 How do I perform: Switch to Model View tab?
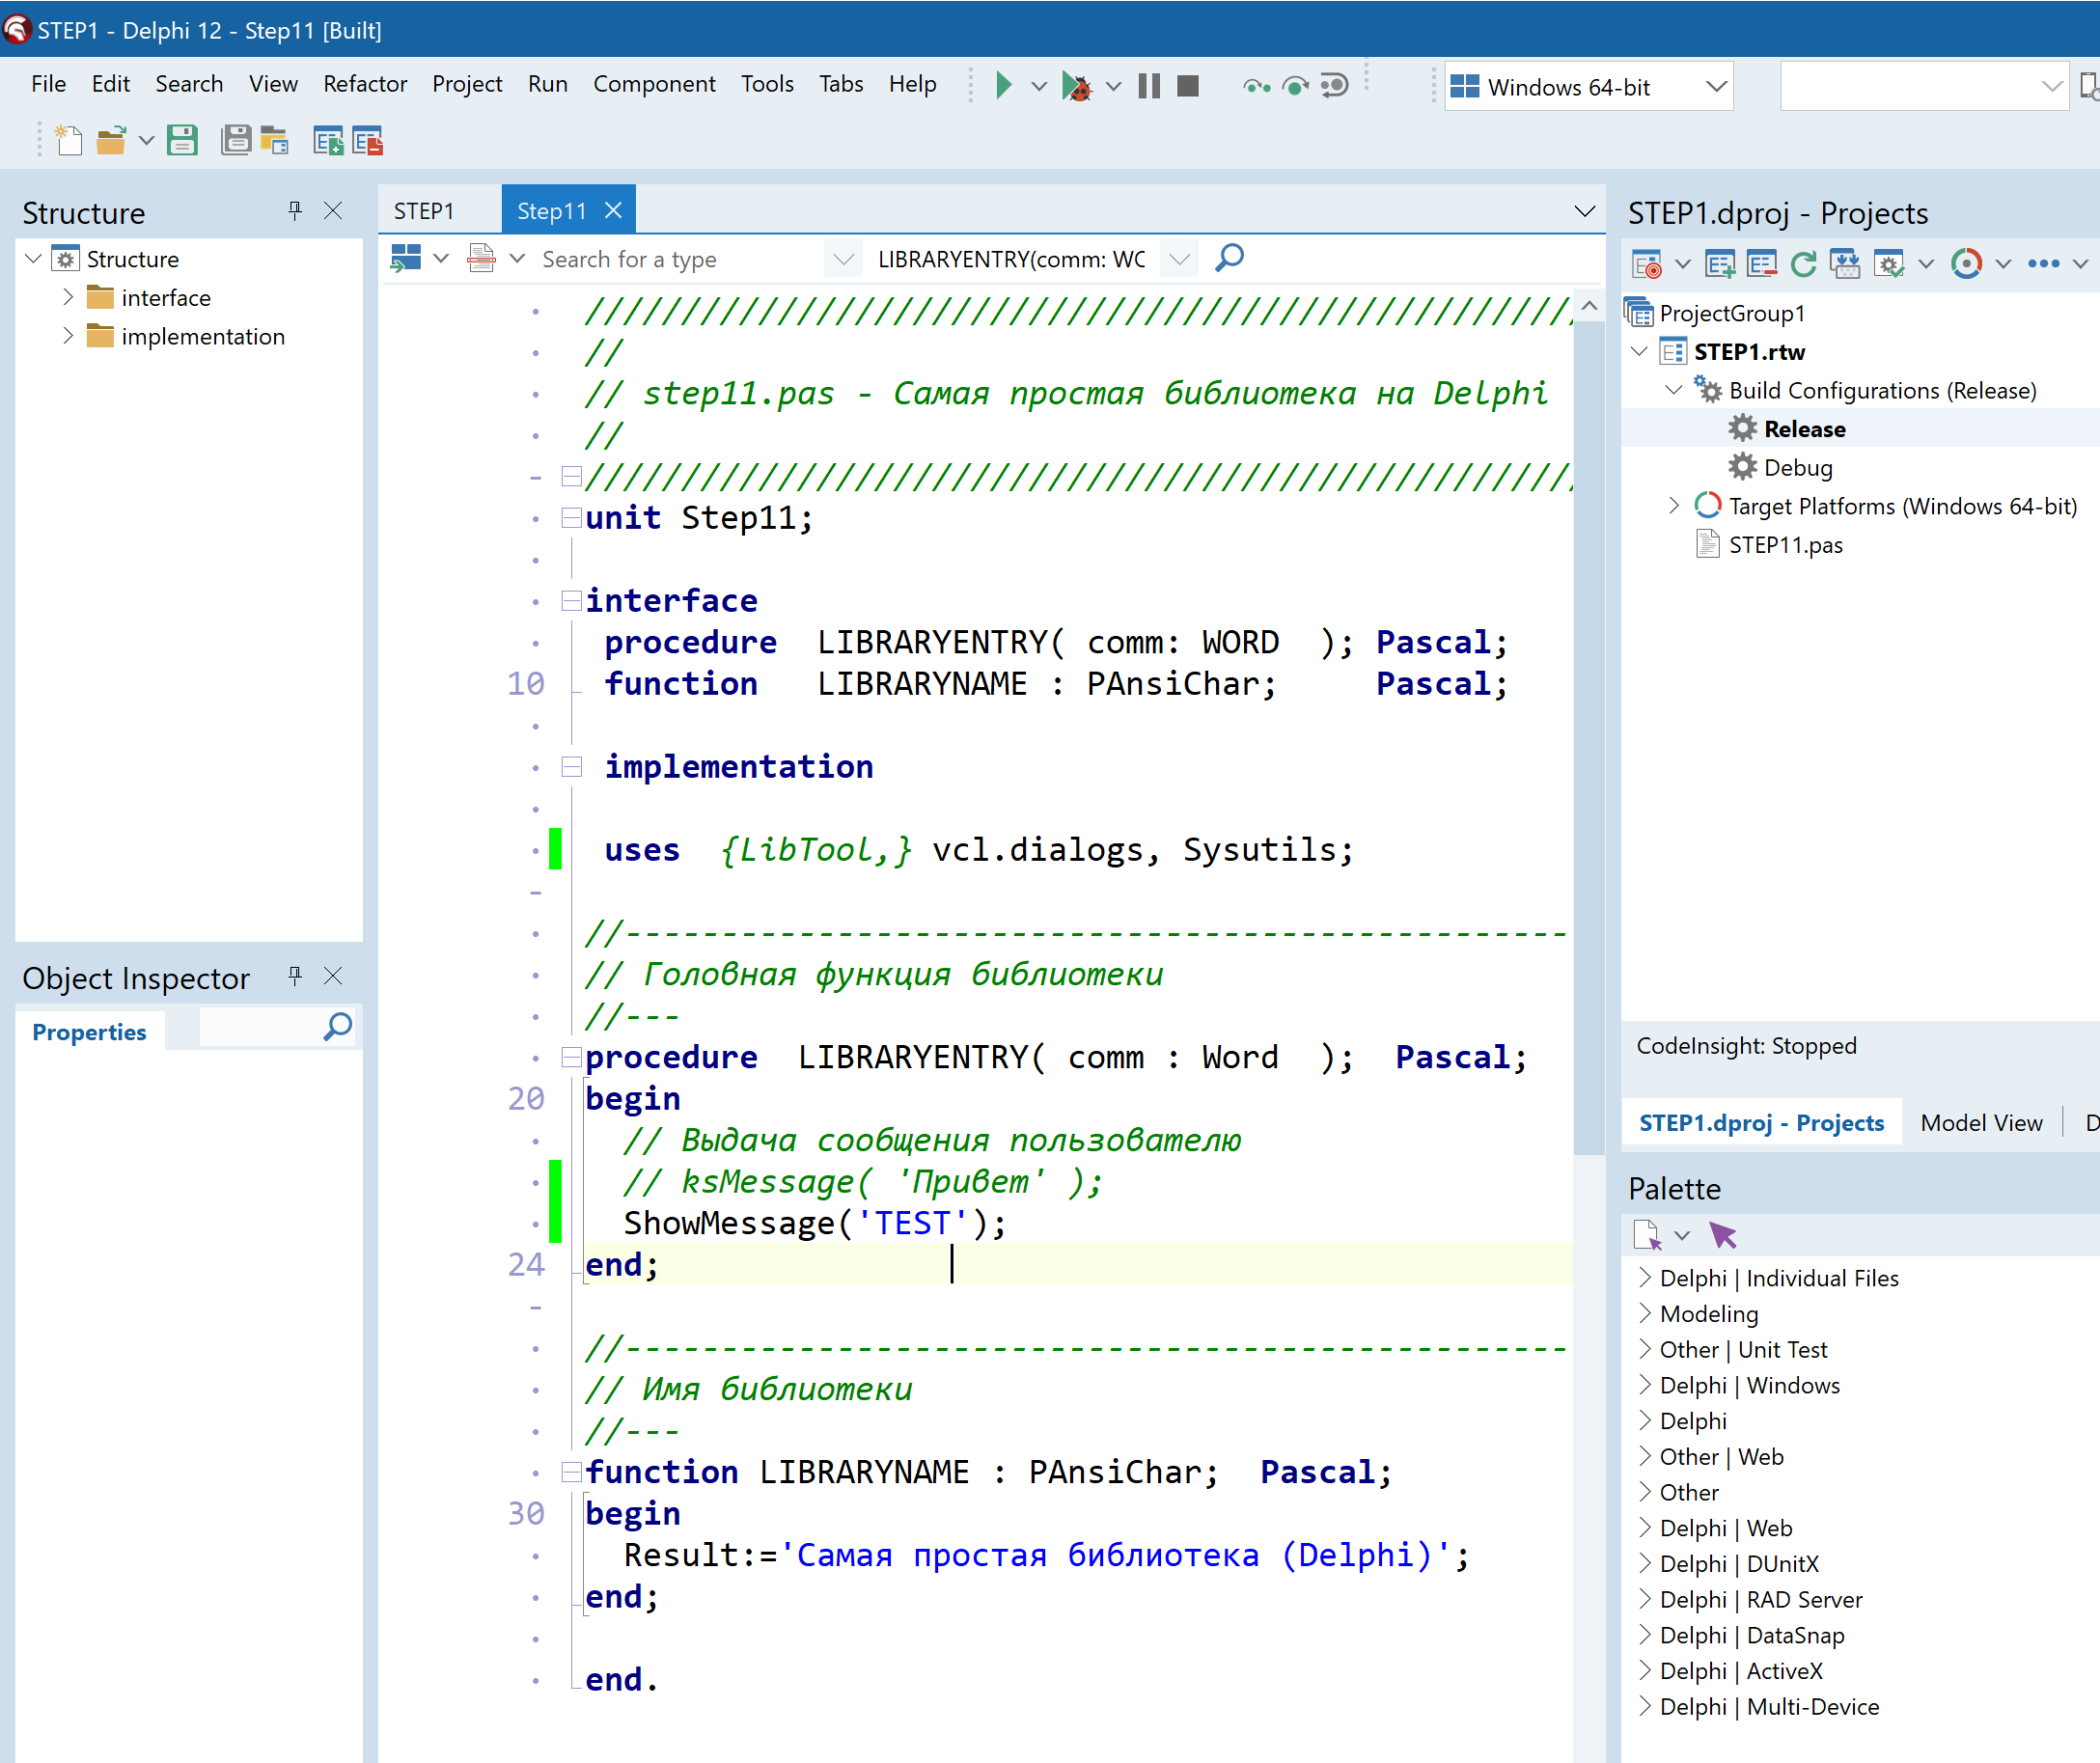1980,1123
